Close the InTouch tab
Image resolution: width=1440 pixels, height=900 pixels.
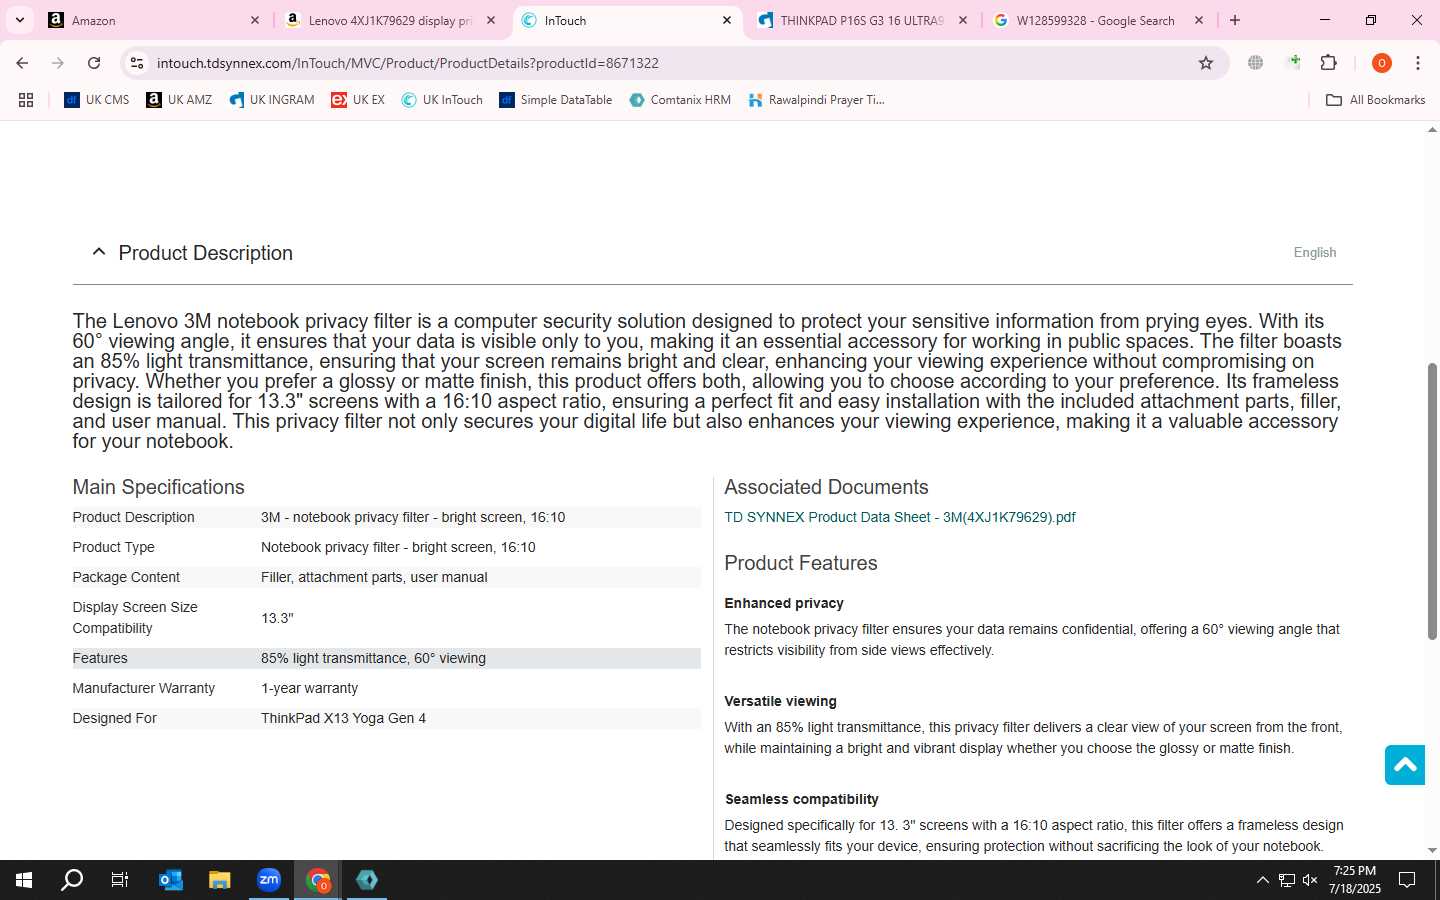click(x=727, y=20)
